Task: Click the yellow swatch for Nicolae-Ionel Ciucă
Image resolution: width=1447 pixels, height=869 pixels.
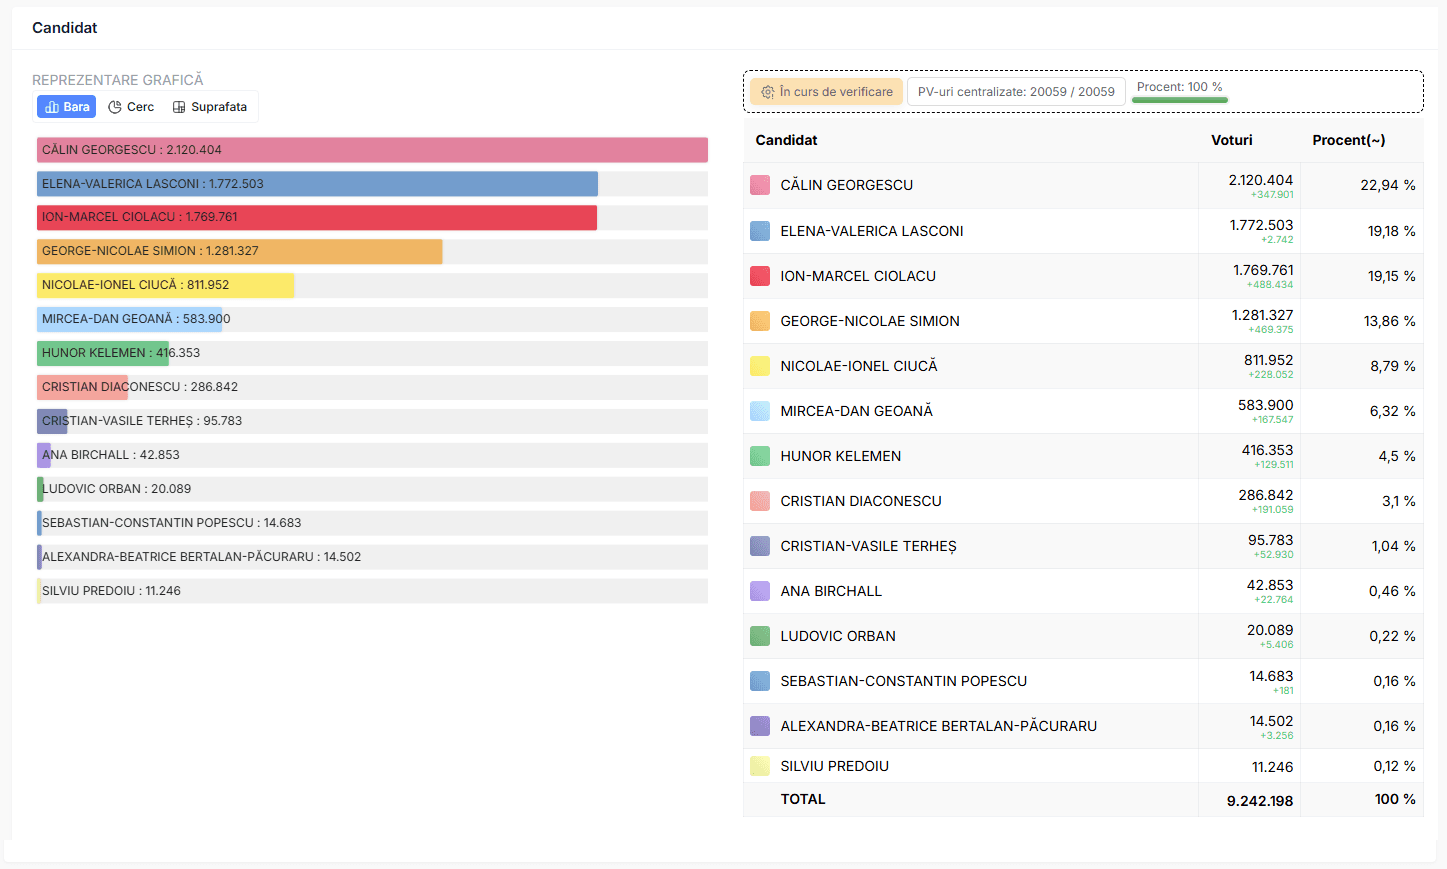Action: click(760, 366)
